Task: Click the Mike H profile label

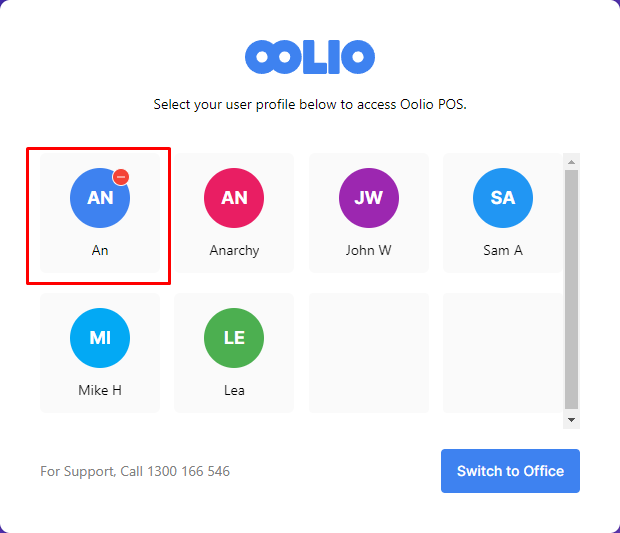Action: pos(100,390)
